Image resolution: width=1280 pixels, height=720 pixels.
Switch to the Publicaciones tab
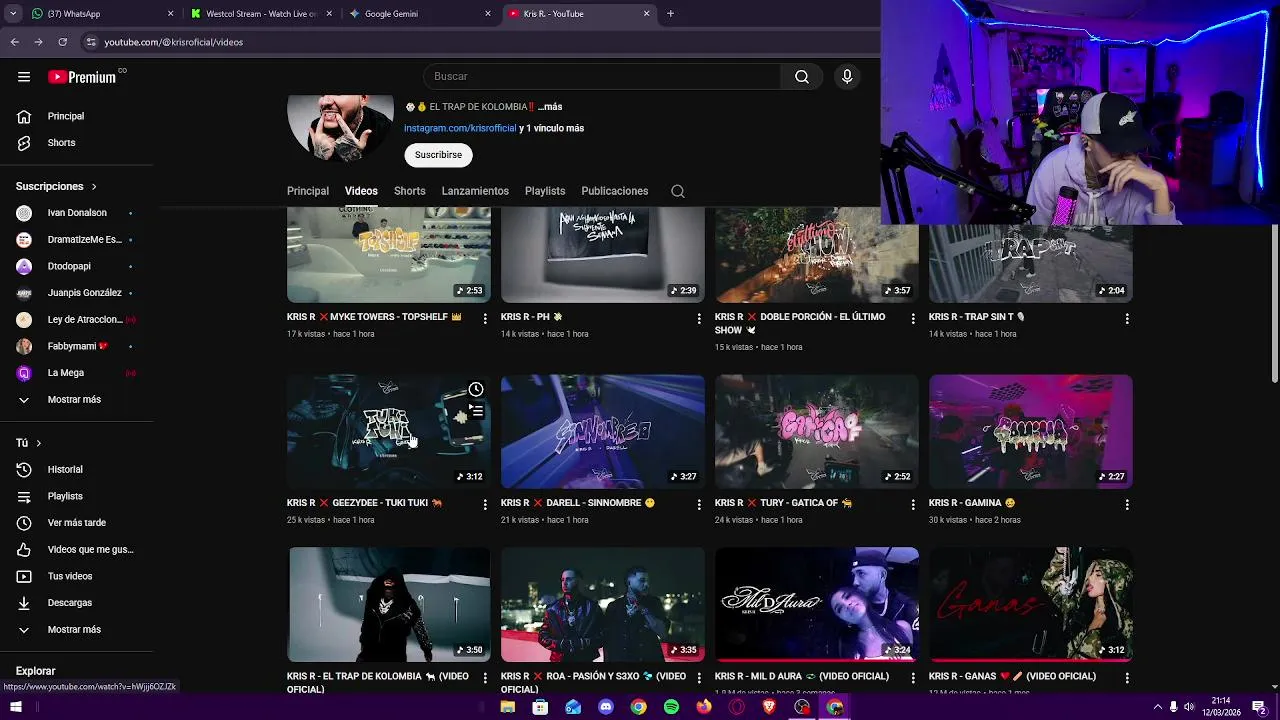(x=615, y=191)
